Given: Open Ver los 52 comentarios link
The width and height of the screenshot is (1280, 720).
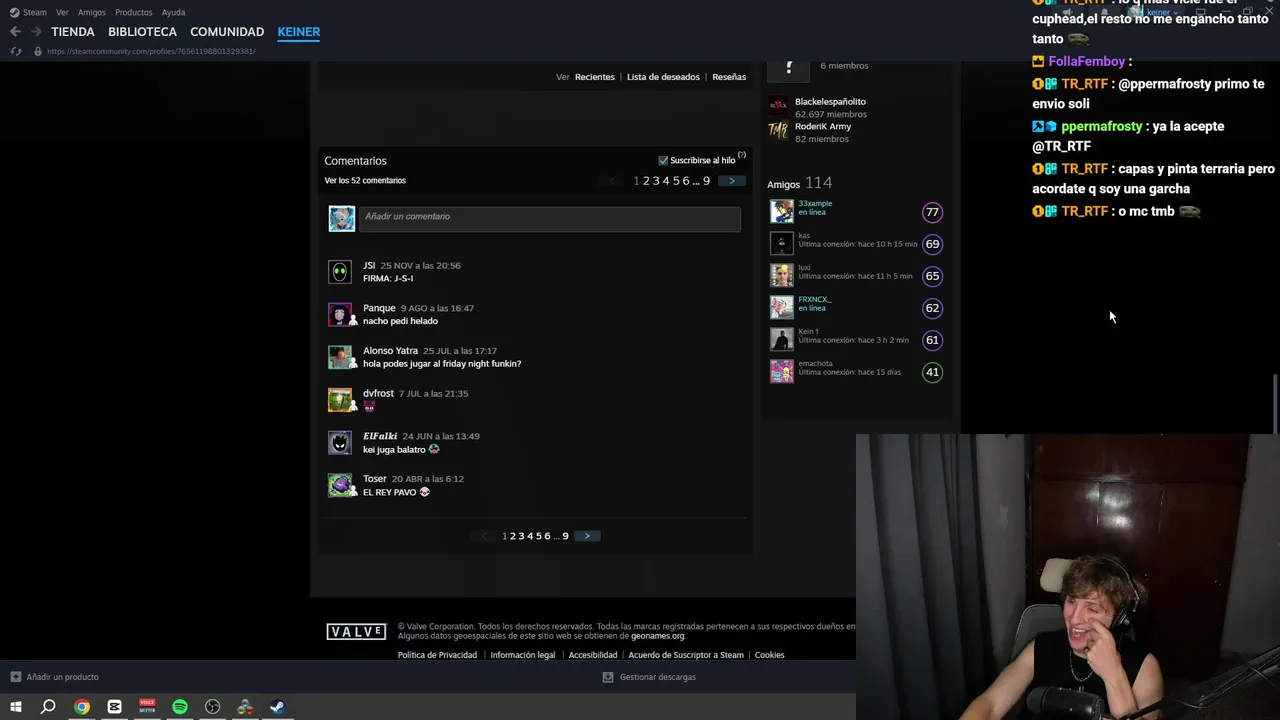Looking at the screenshot, I should [x=365, y=181].
